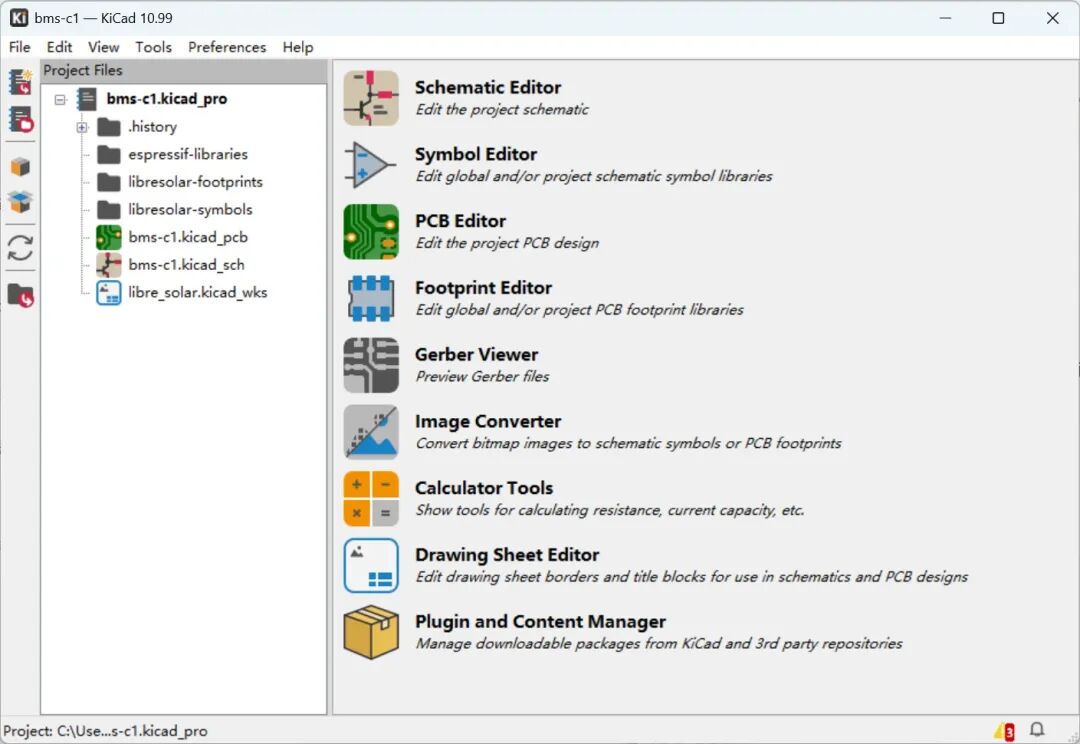Screen dimensions: 1080x744
Task: Collapse the bms-c1.kicad_pro tree root
Action: (x=61, y=99)
